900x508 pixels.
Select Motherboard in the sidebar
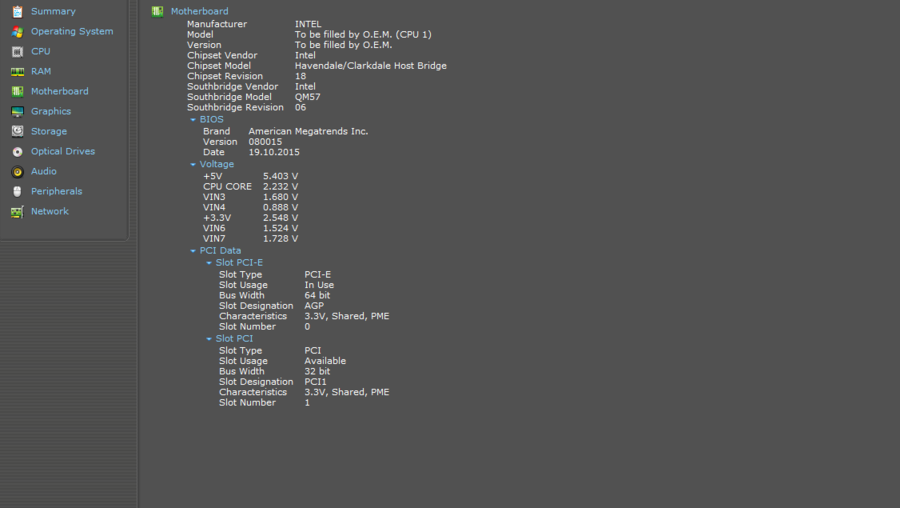pyautogui.click(x=60, y=91)
